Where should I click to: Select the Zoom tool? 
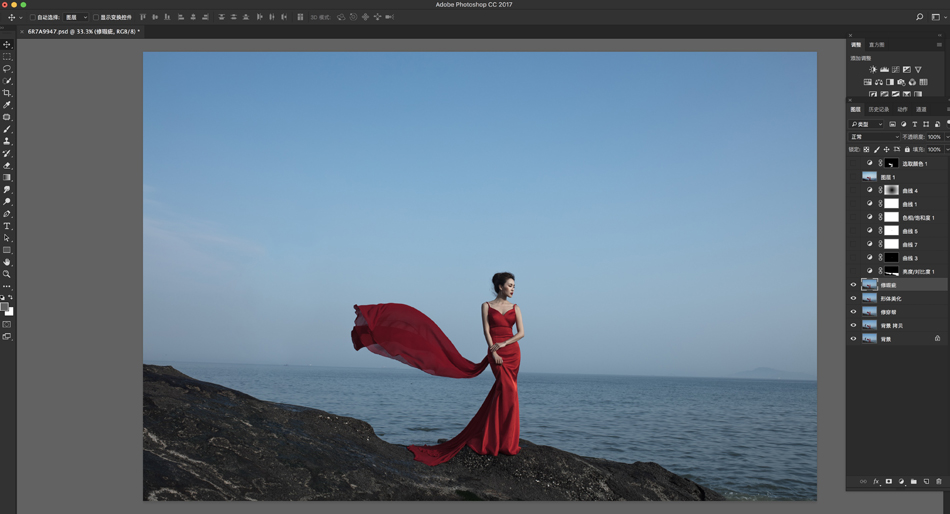click(x=7, y=274)
